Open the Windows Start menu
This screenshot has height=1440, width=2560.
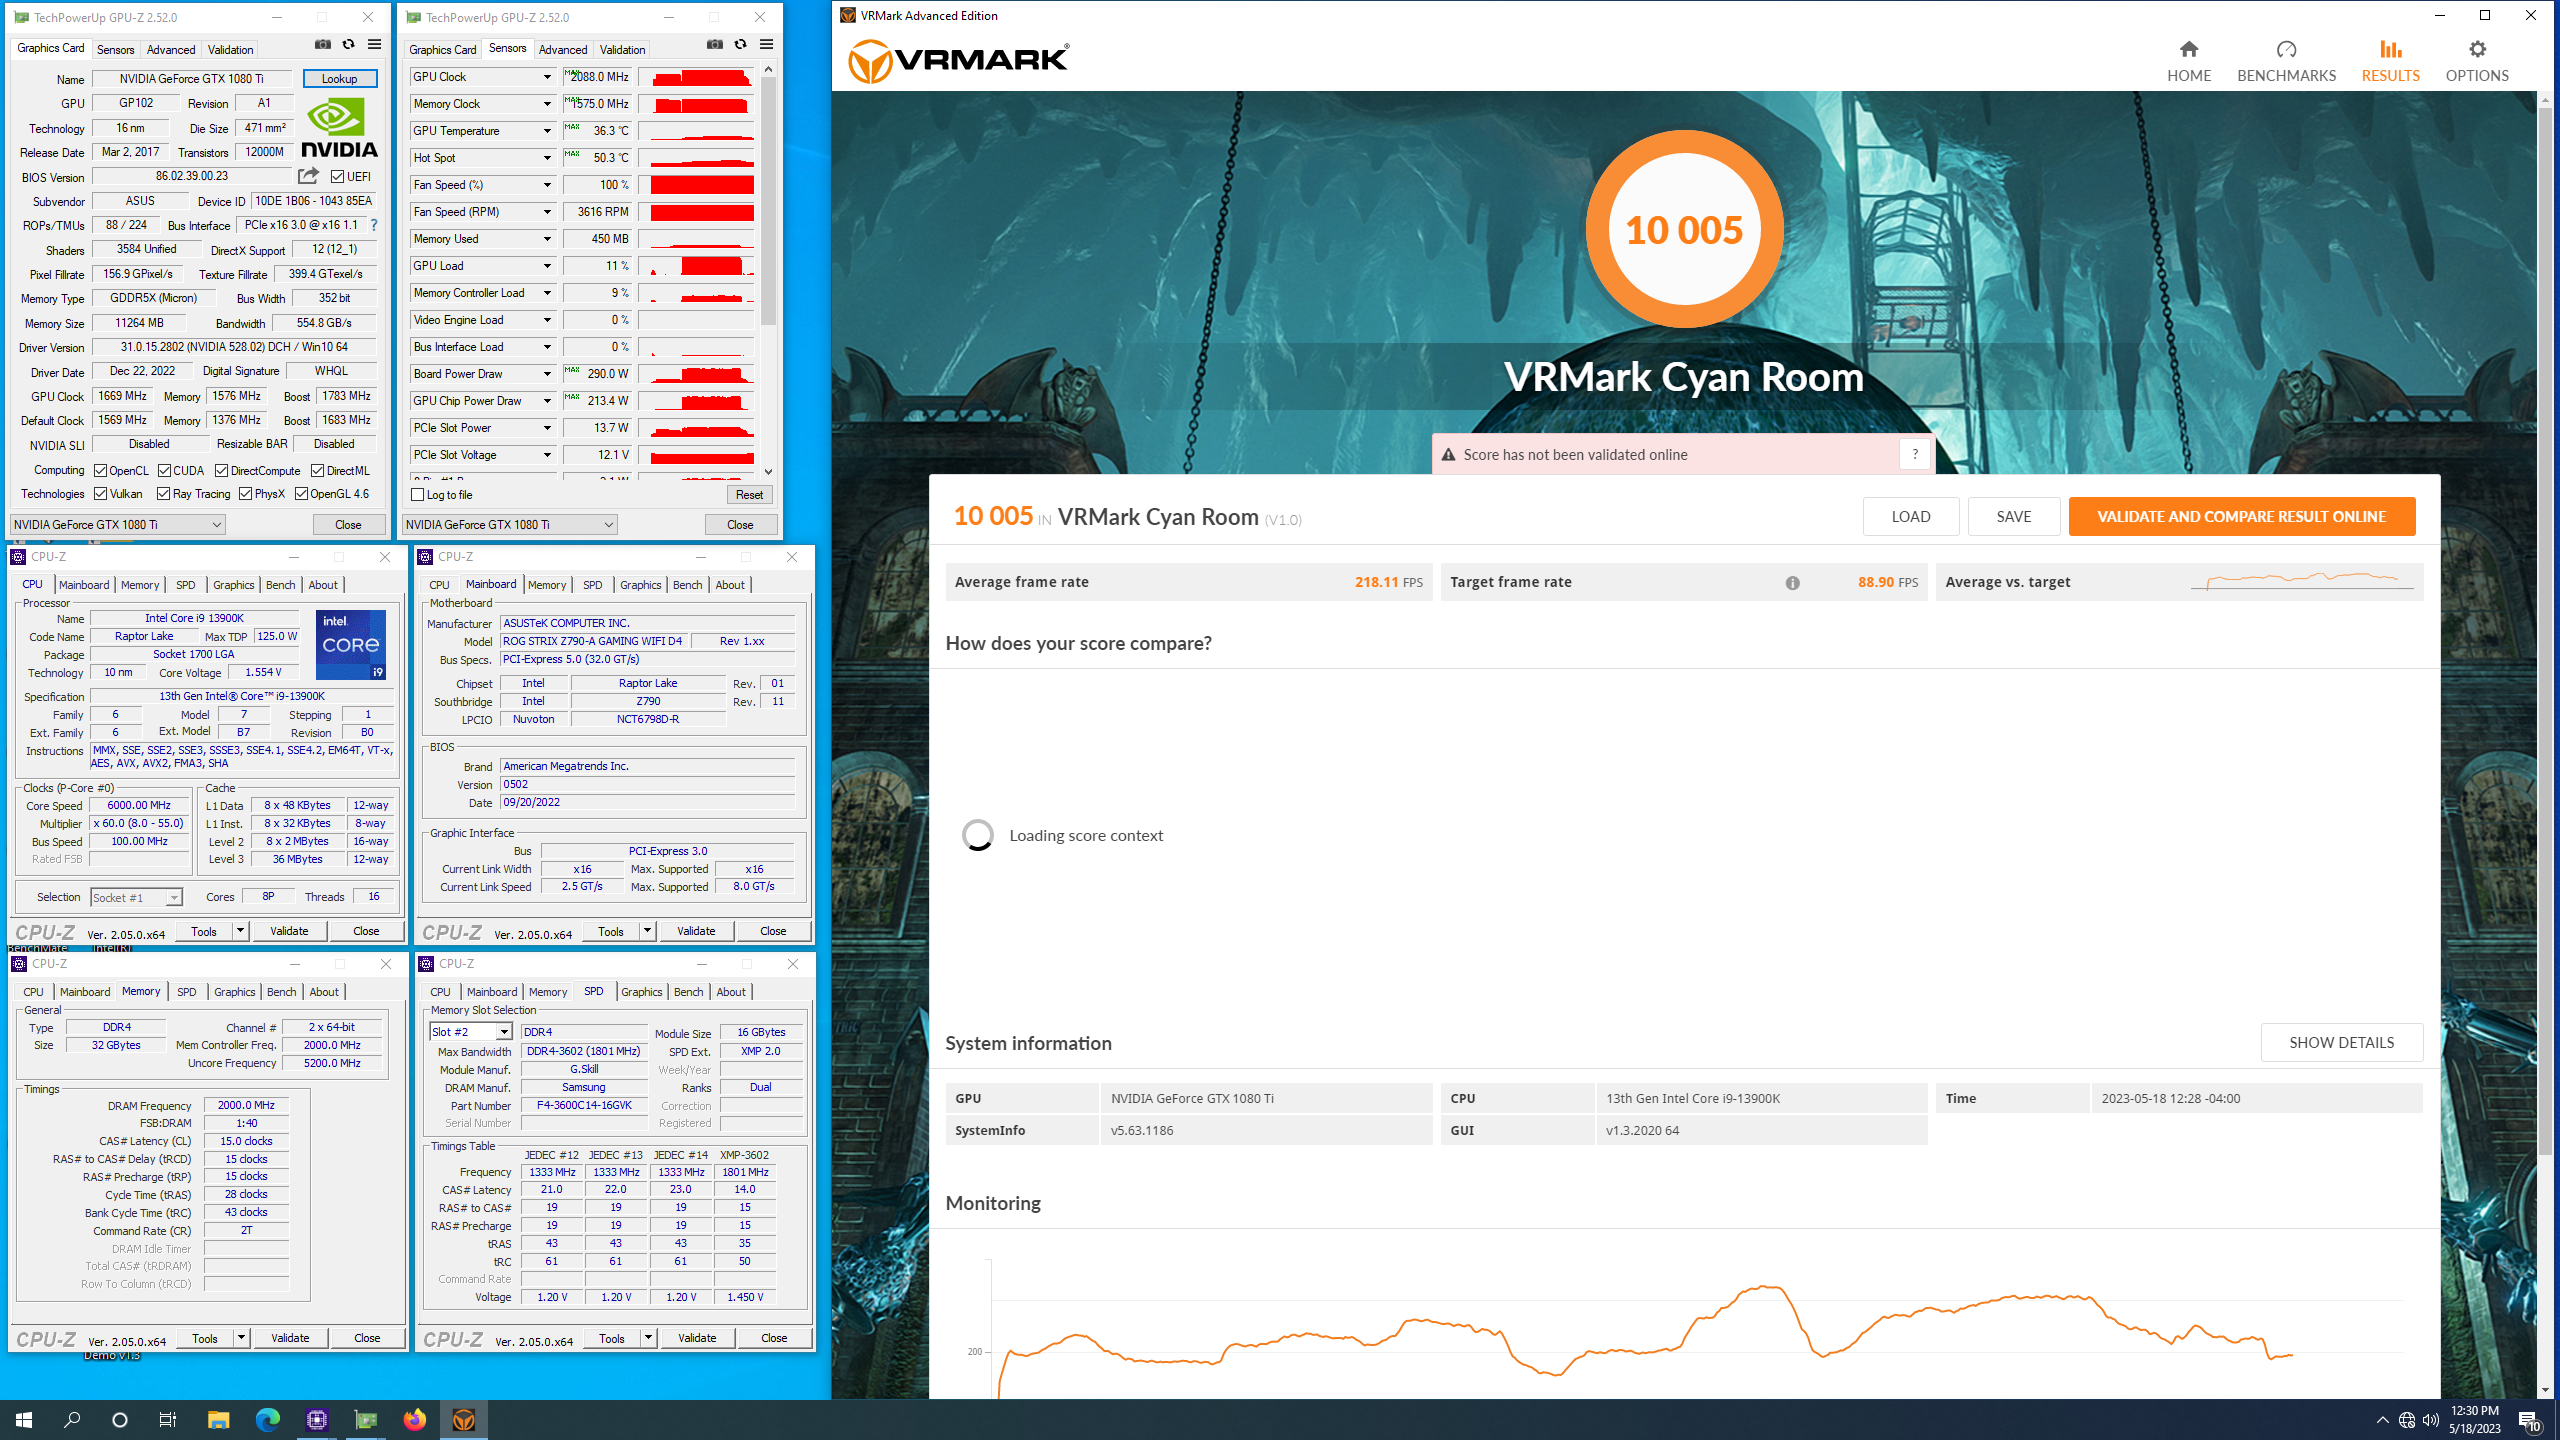click(x=24, y=1419)
